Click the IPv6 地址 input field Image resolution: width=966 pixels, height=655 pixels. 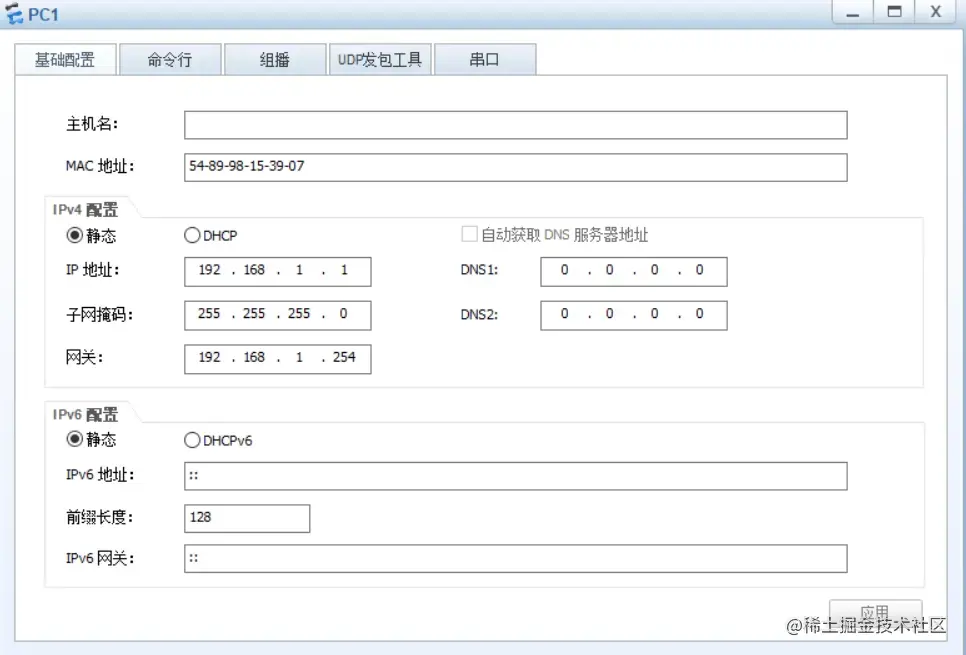[516, 476]
